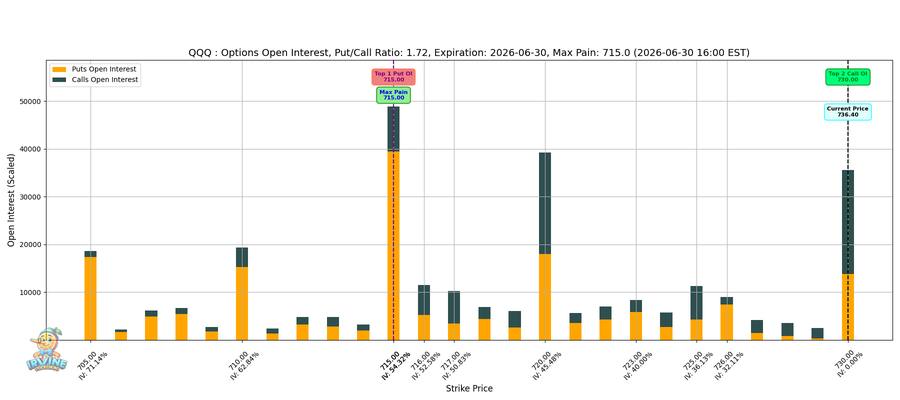Click the green 'Max Pain 715.00' annotation box

(393, 95)
